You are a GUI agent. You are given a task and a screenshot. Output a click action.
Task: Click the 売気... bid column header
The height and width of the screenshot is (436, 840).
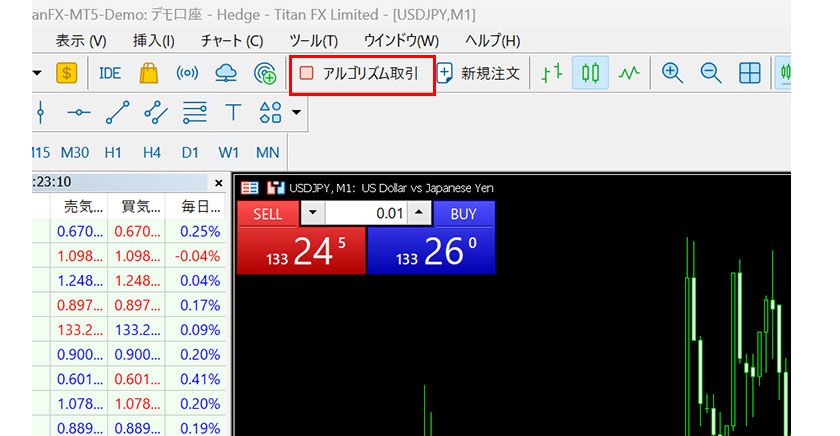click(79, 206)
